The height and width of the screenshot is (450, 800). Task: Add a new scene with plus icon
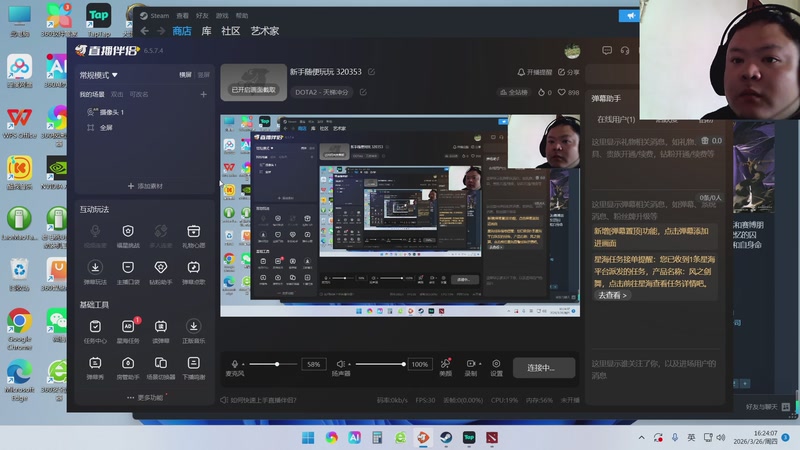pos(204,94)
